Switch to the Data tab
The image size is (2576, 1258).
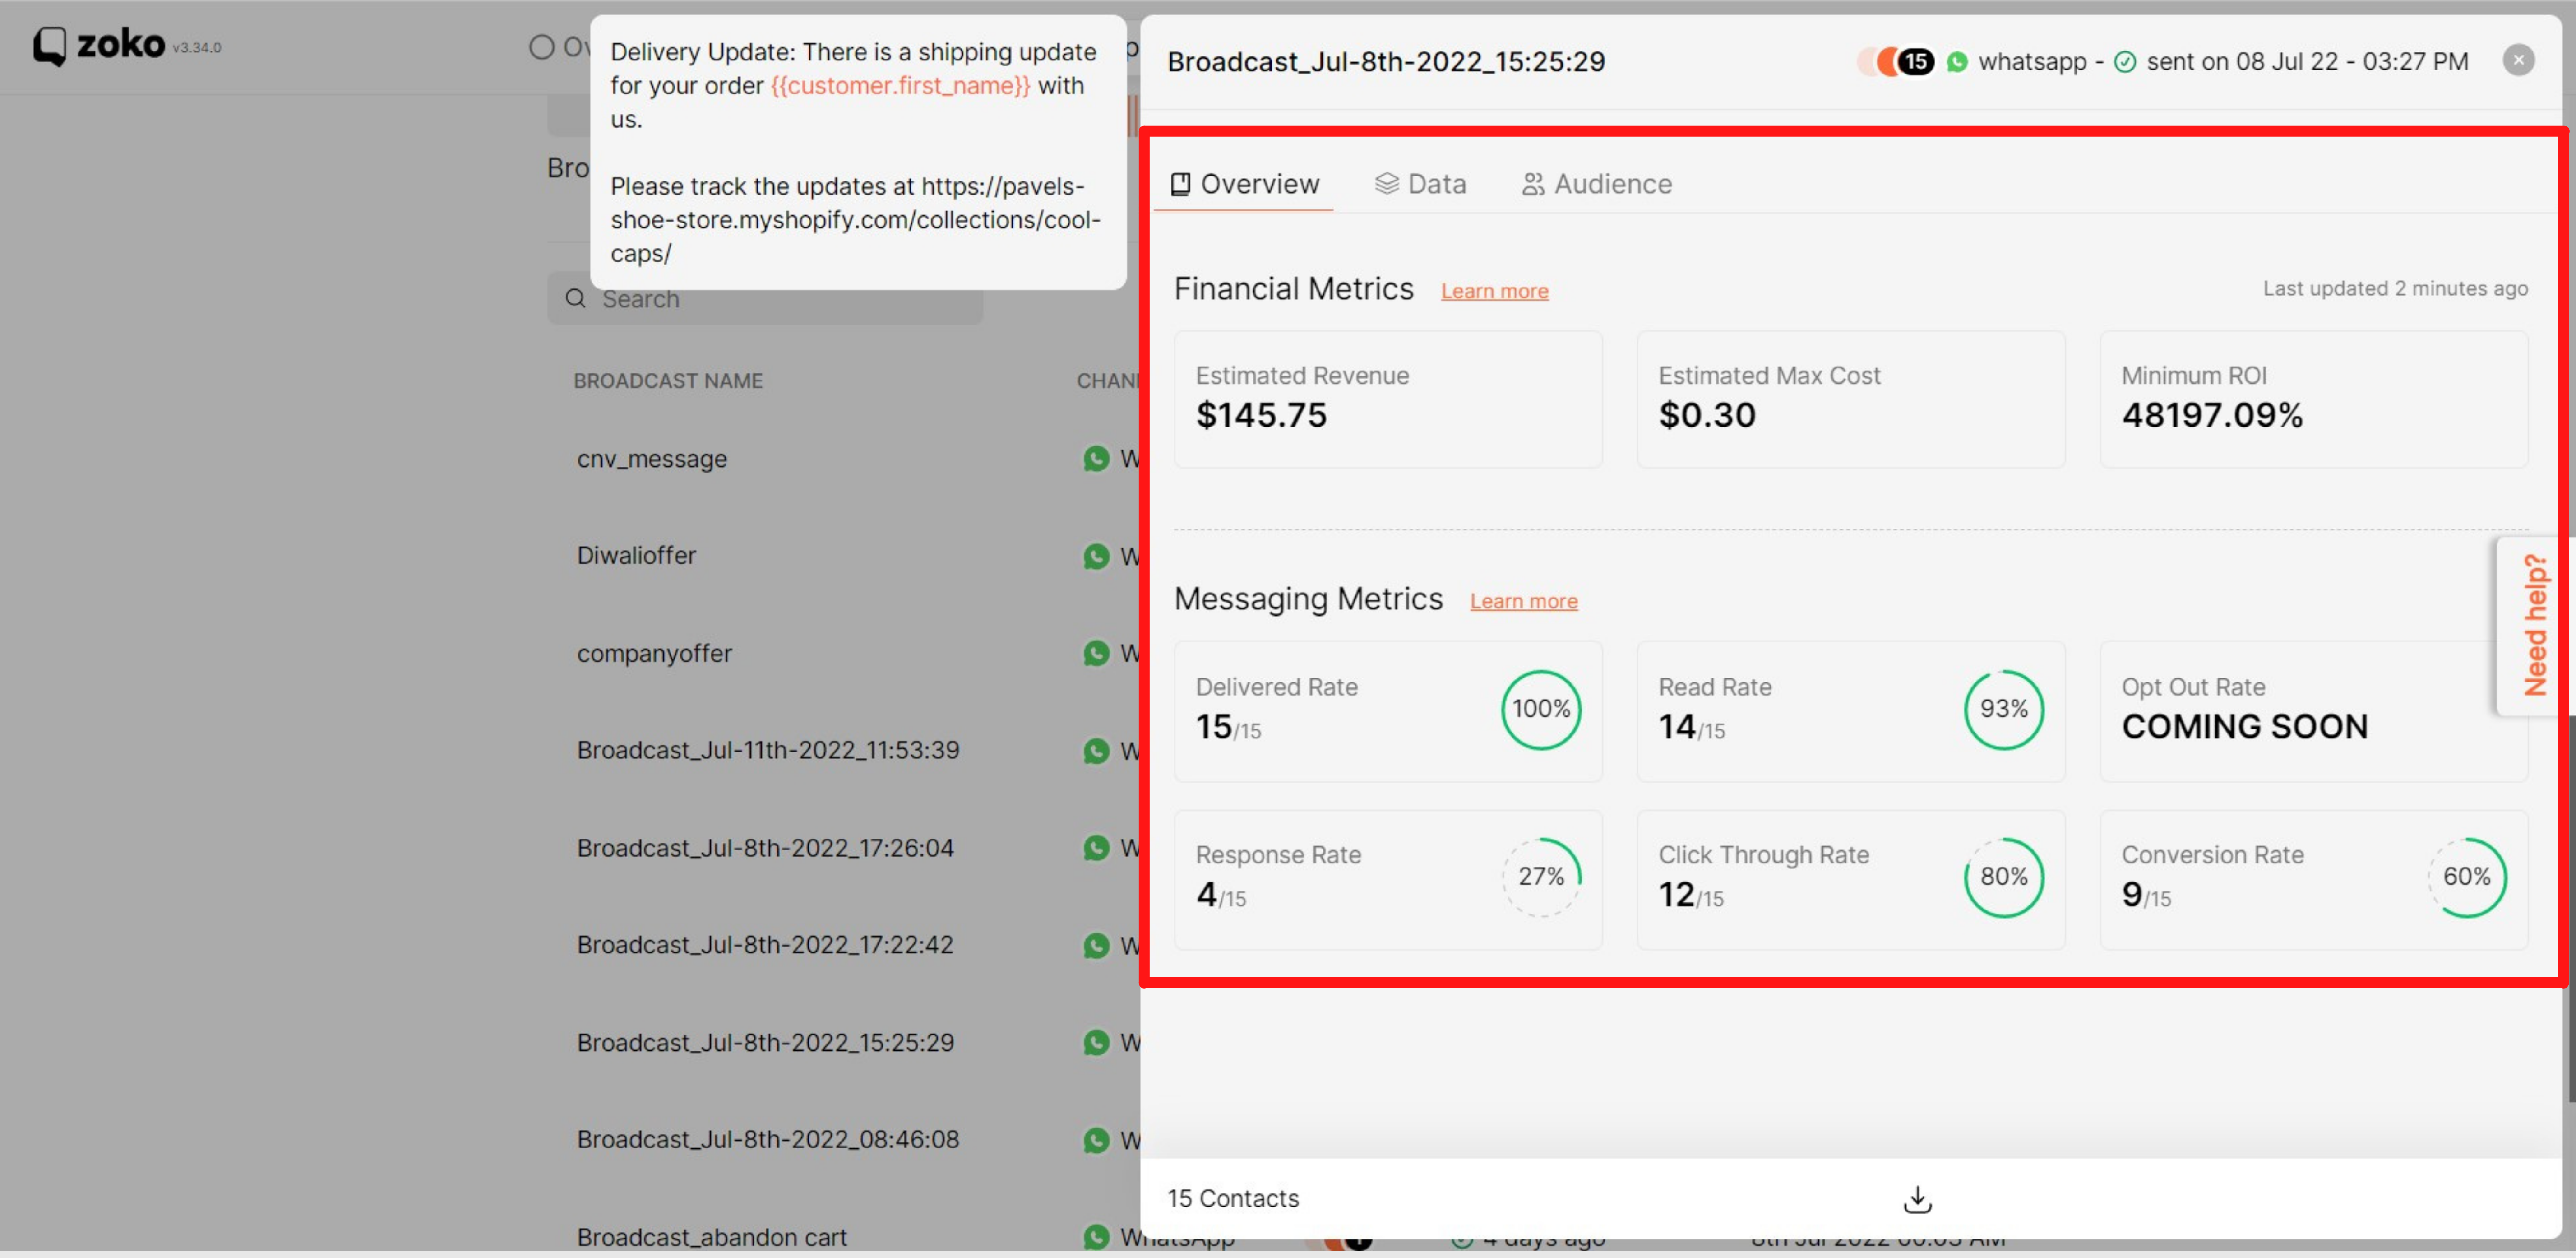[1420, 184]
